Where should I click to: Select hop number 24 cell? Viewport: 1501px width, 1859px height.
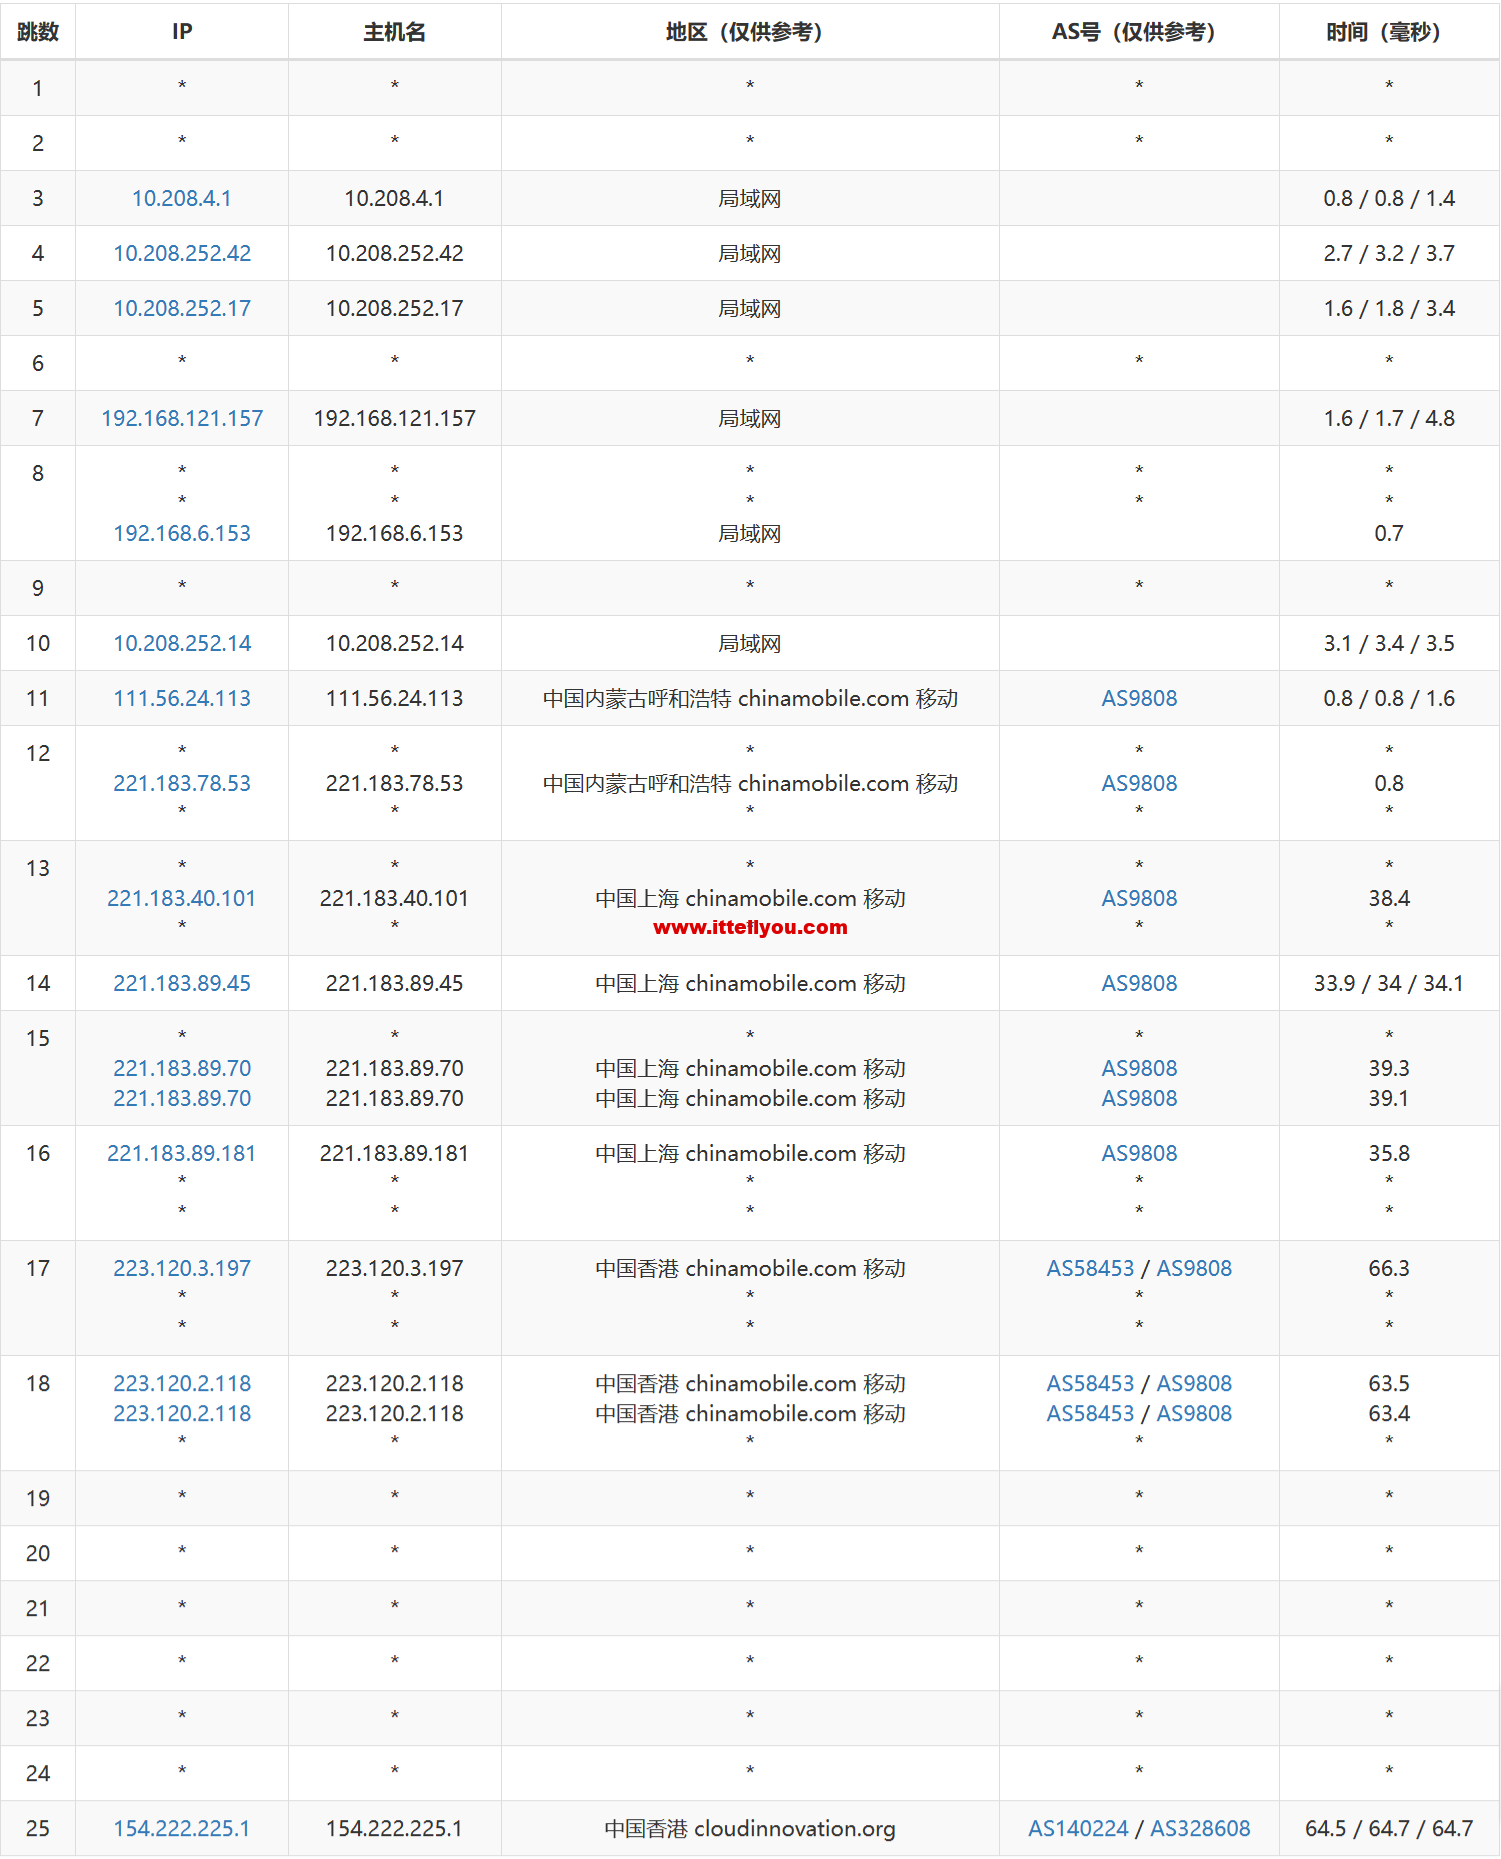click(38, 1773)
